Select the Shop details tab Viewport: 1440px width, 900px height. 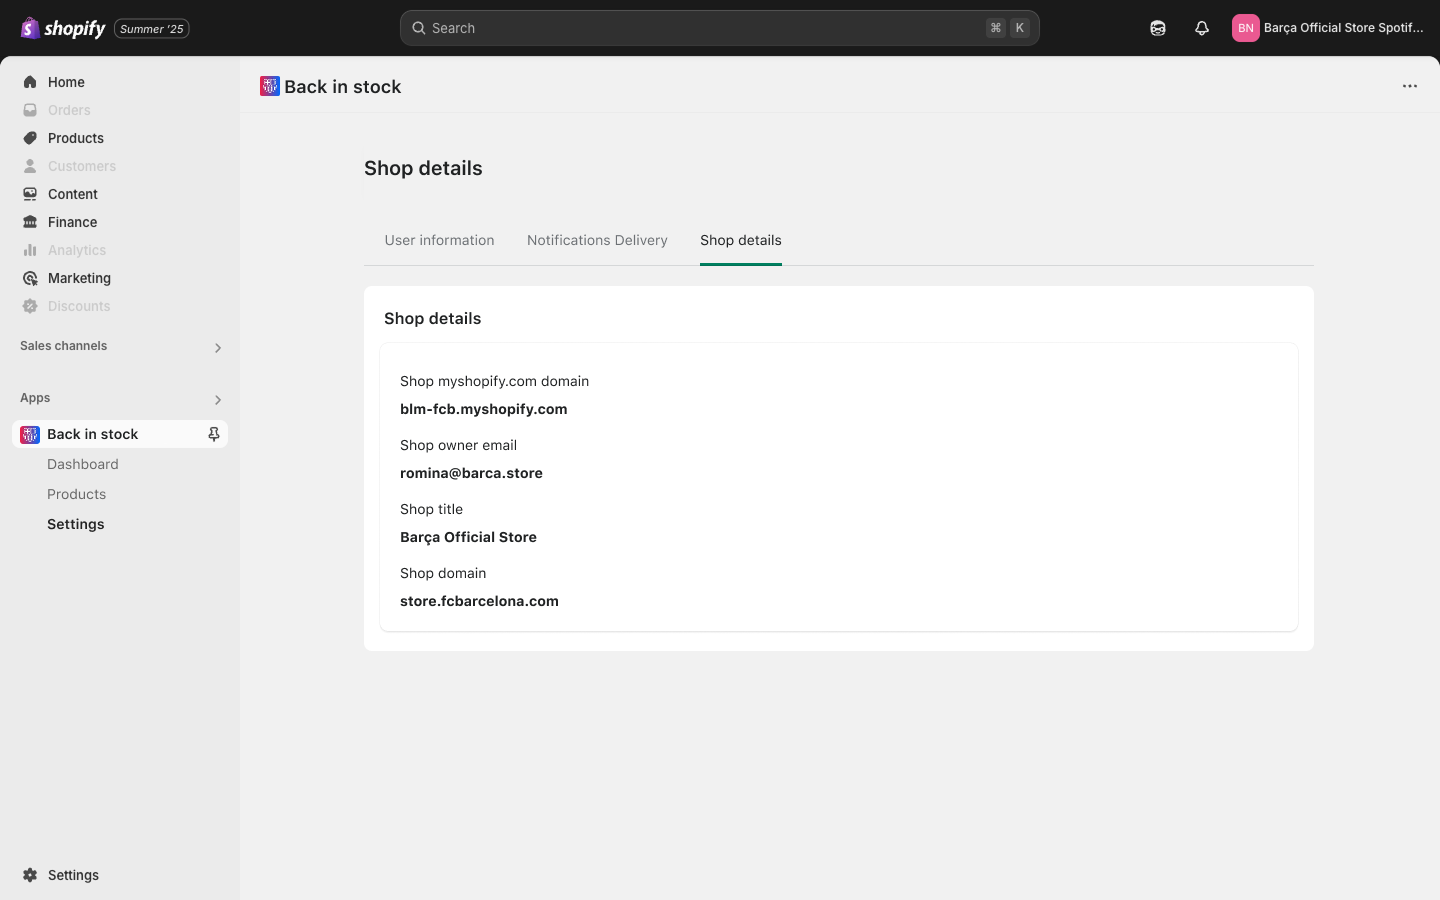[x=741, y=240]
